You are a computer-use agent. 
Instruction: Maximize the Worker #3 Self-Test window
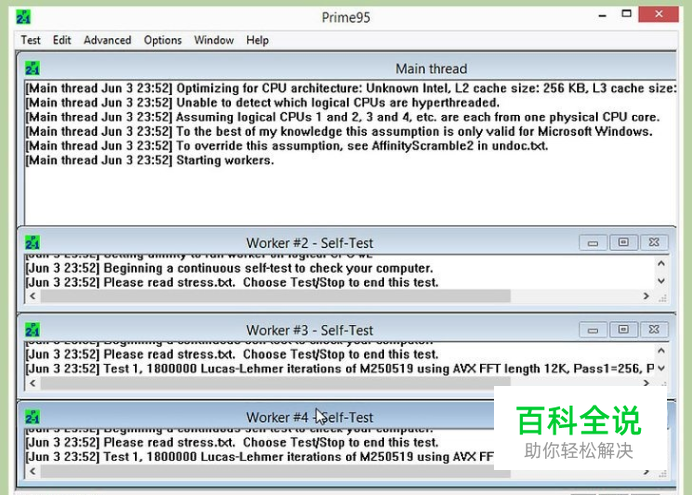coord(623,330)
